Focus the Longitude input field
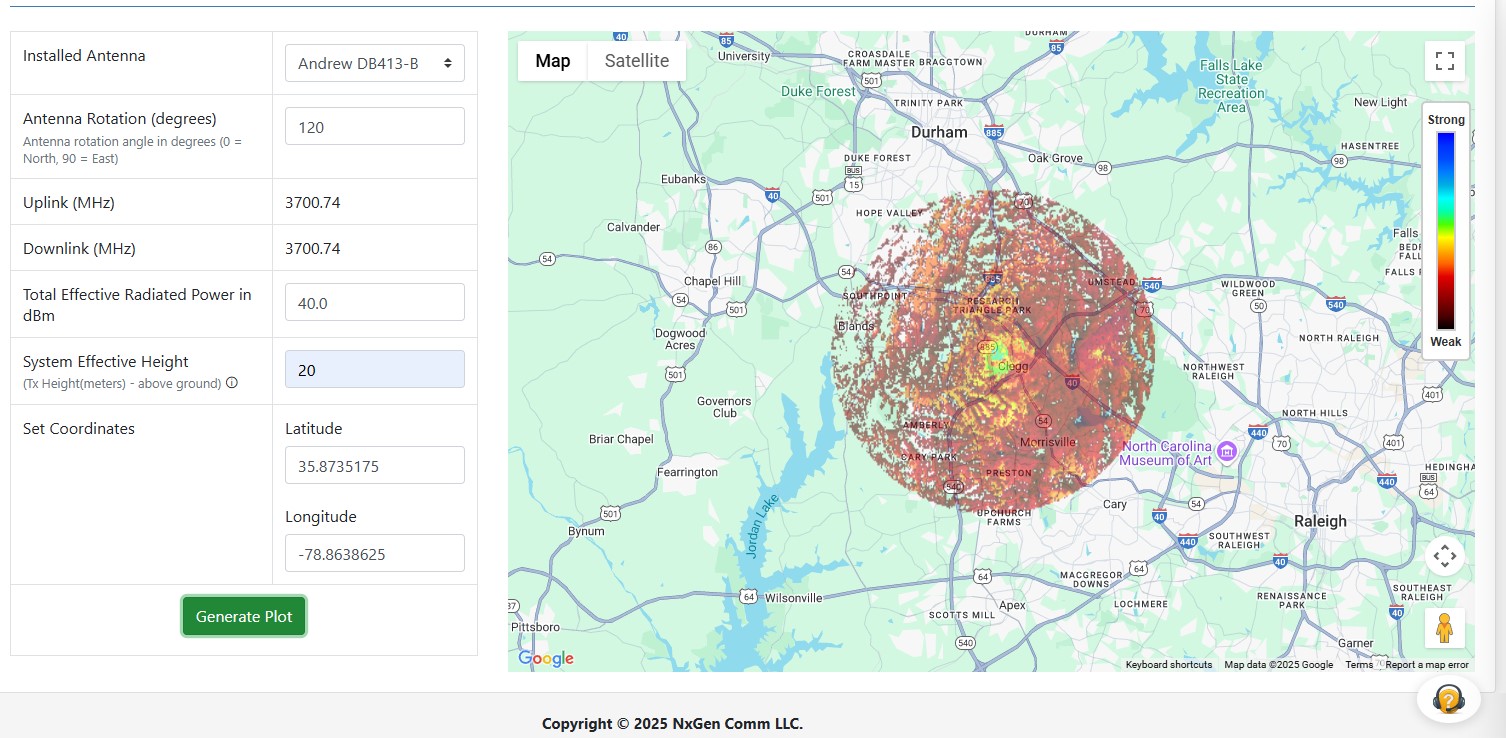 pos(375,553)
